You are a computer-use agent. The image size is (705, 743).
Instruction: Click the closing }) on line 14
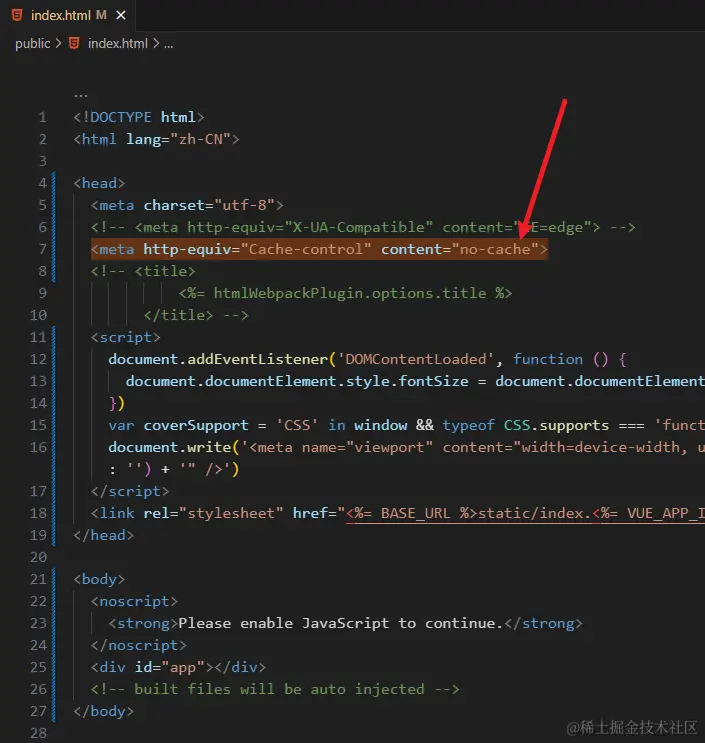point(117,403)
